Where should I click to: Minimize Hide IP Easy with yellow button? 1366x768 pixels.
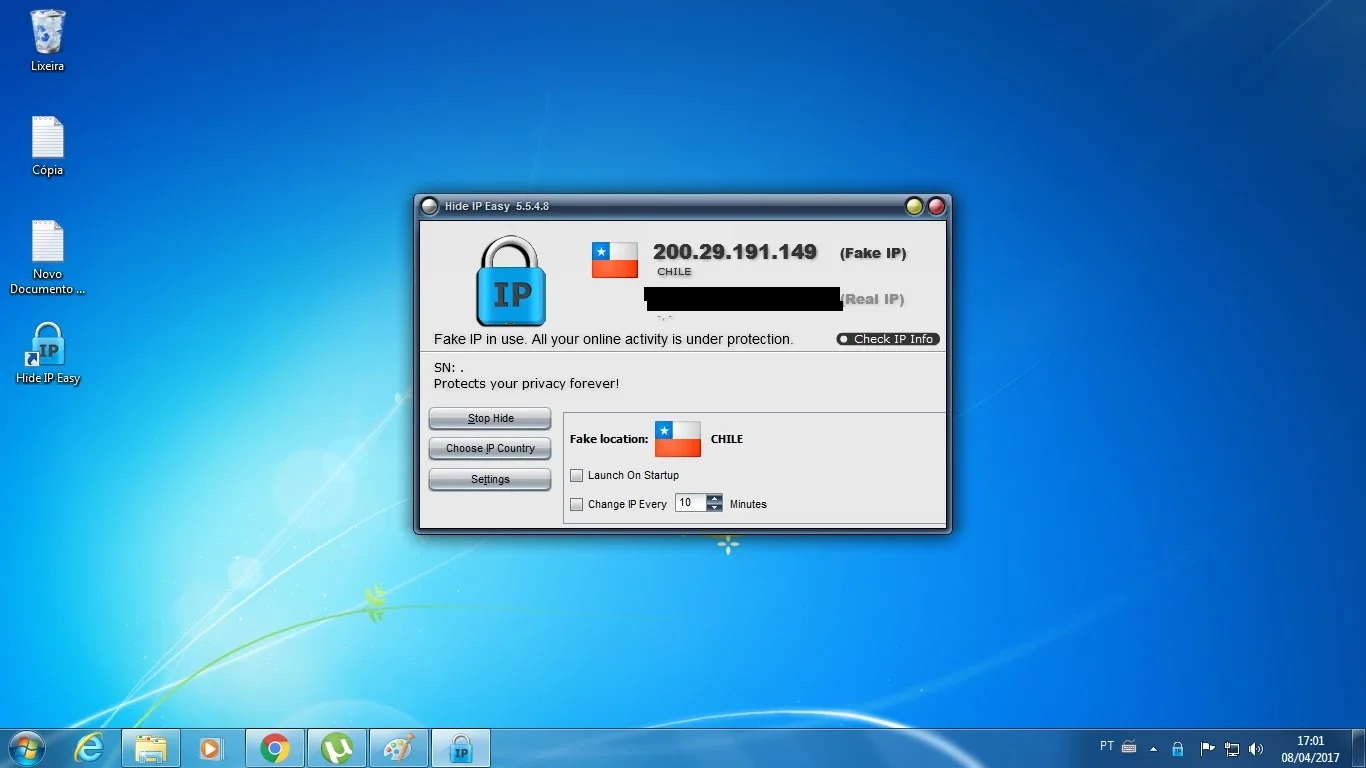[x=914, y=206]
